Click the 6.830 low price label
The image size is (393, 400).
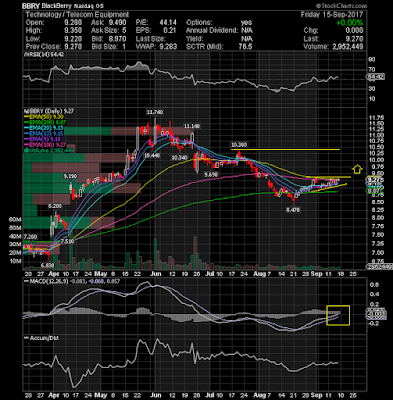[x=47, y=266]
